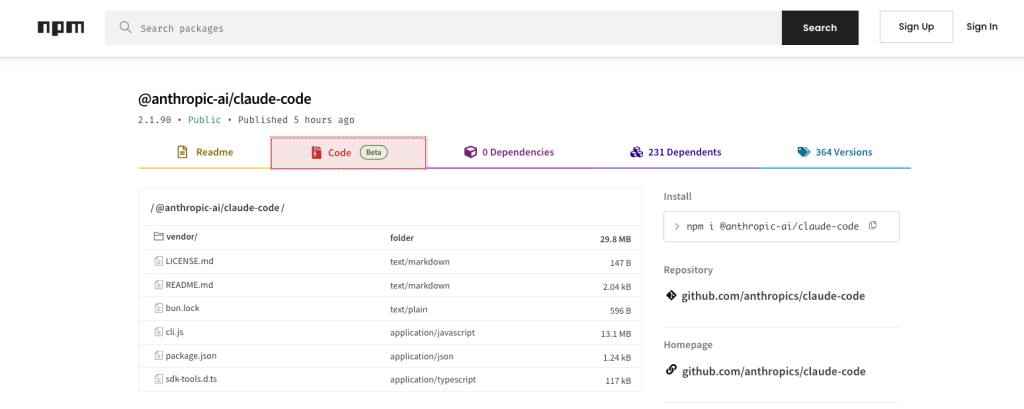The image size is (1024, 409).
Task: Click the red Code file icon
Action: [316, 152]
